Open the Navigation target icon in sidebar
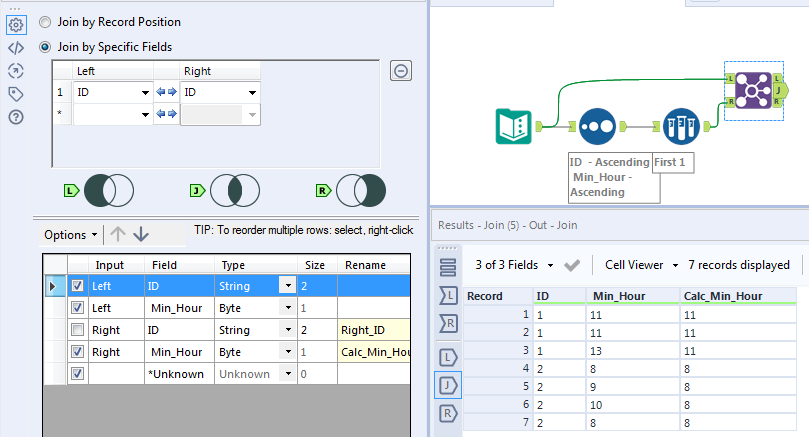 point(16,71)
